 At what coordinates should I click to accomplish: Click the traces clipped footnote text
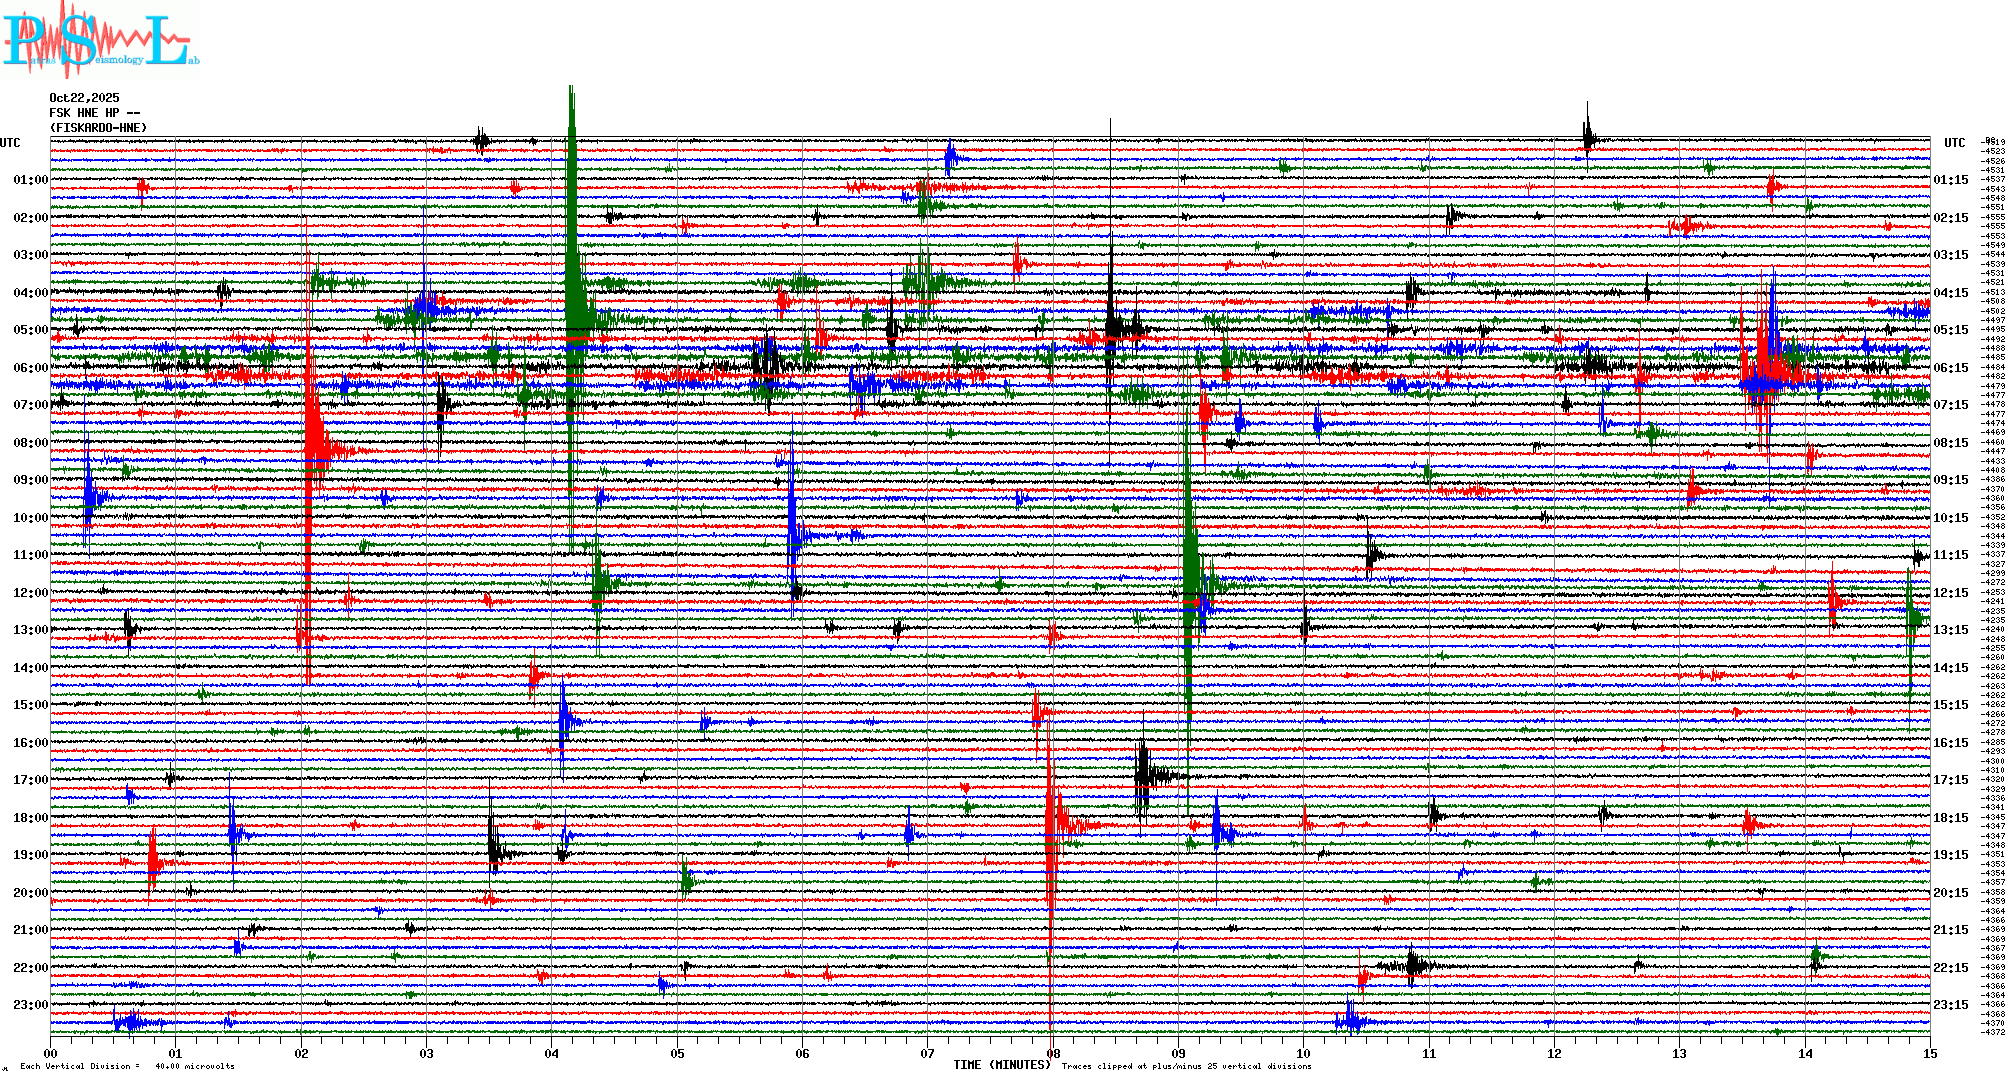click(x=1186, y=1066)
